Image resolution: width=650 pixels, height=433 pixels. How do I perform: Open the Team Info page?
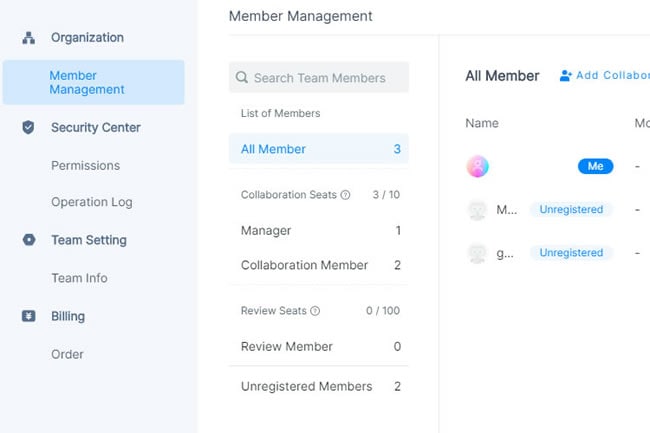(79, 278)
